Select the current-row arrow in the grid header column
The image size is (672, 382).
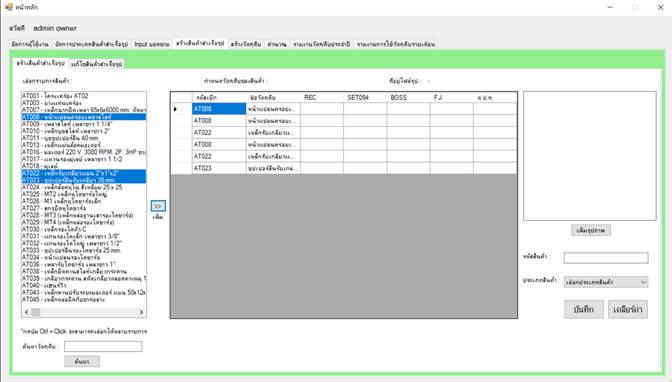[175, 109]
